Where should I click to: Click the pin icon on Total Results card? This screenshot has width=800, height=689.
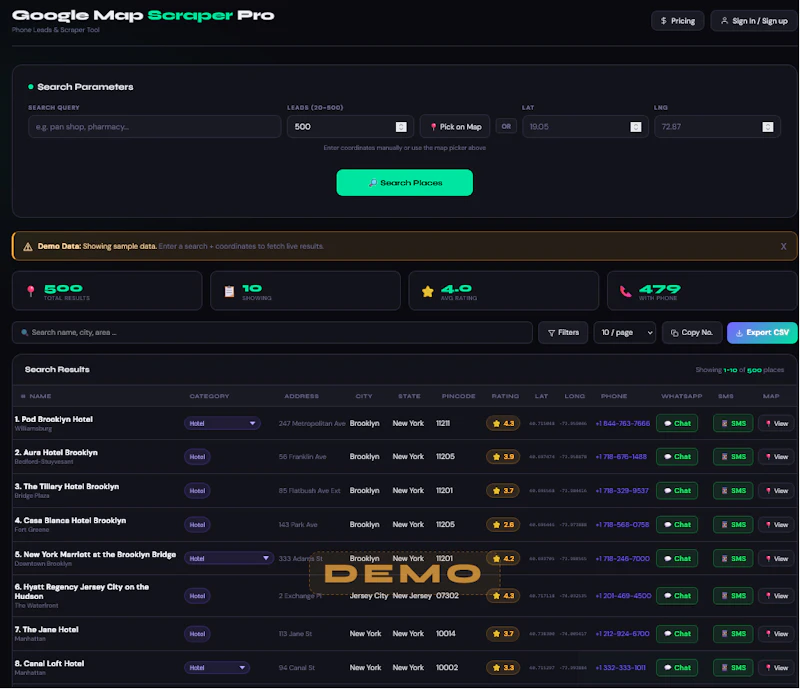coord(31,291)
